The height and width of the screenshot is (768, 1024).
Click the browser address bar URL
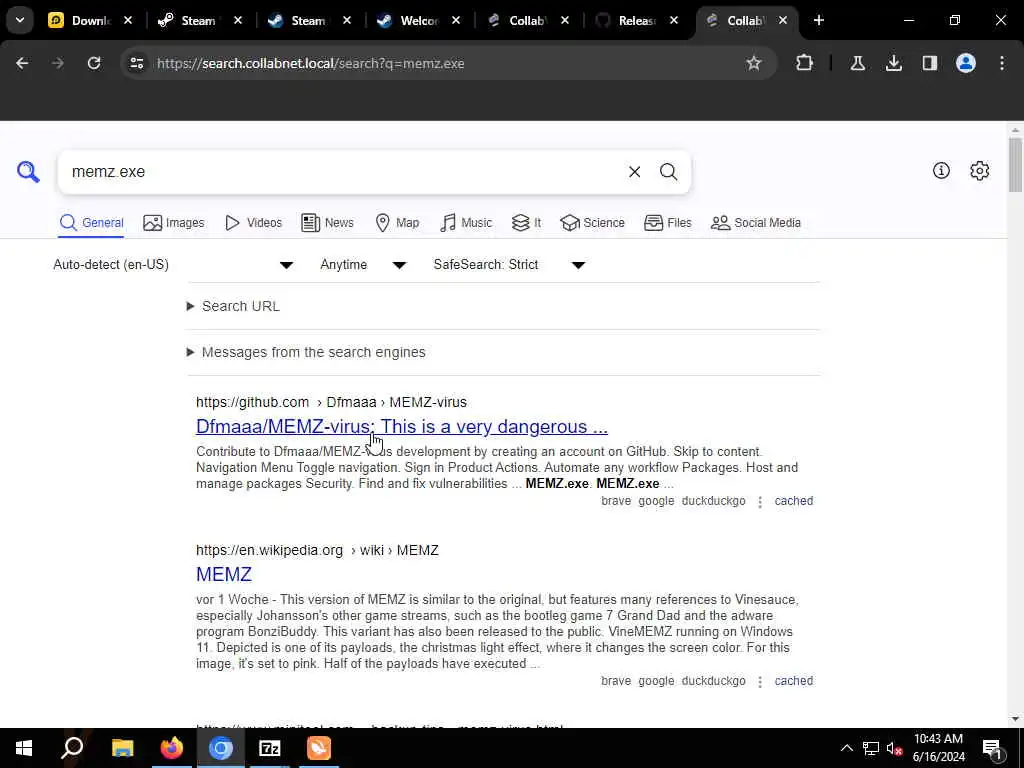point(311,63)
